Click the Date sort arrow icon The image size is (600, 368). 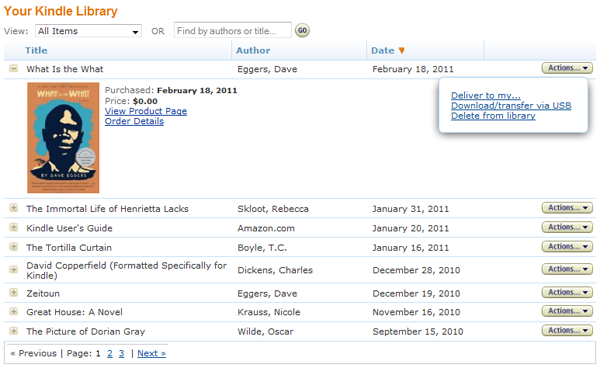point(401,50)
